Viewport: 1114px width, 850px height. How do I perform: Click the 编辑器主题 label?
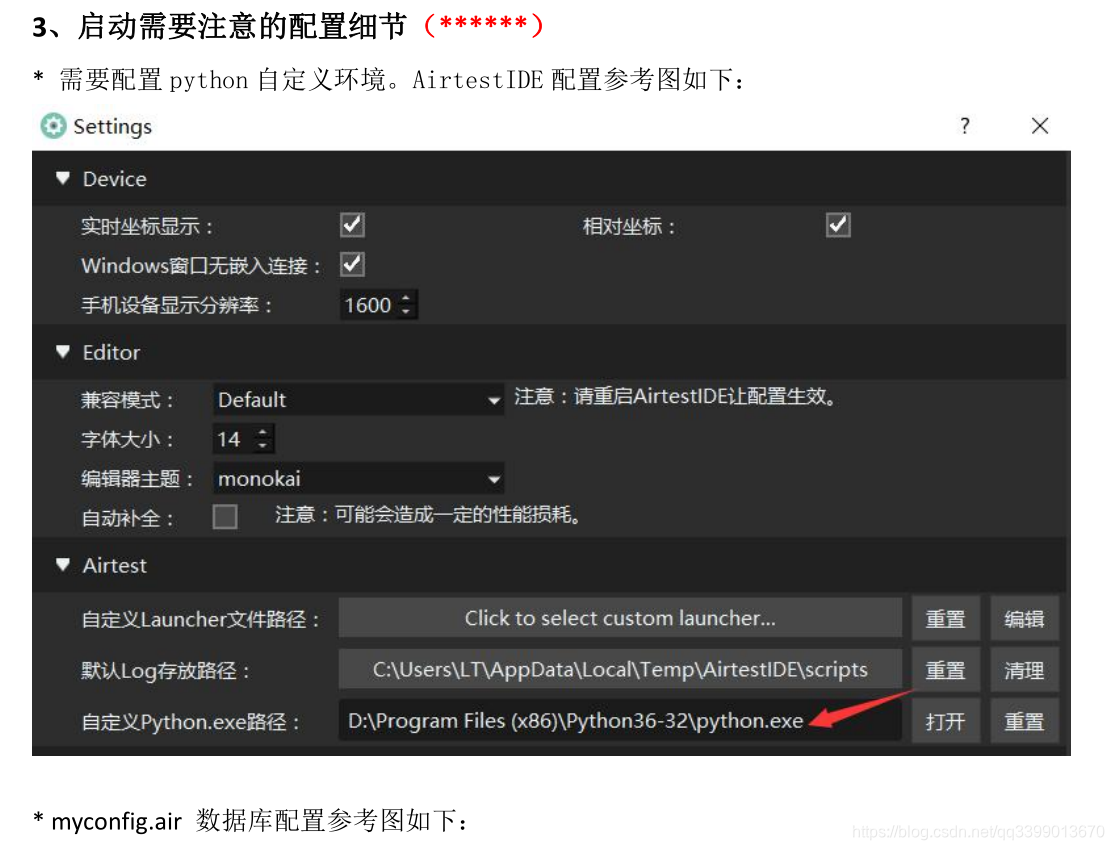pyautogui.click(x=137, y=479)
